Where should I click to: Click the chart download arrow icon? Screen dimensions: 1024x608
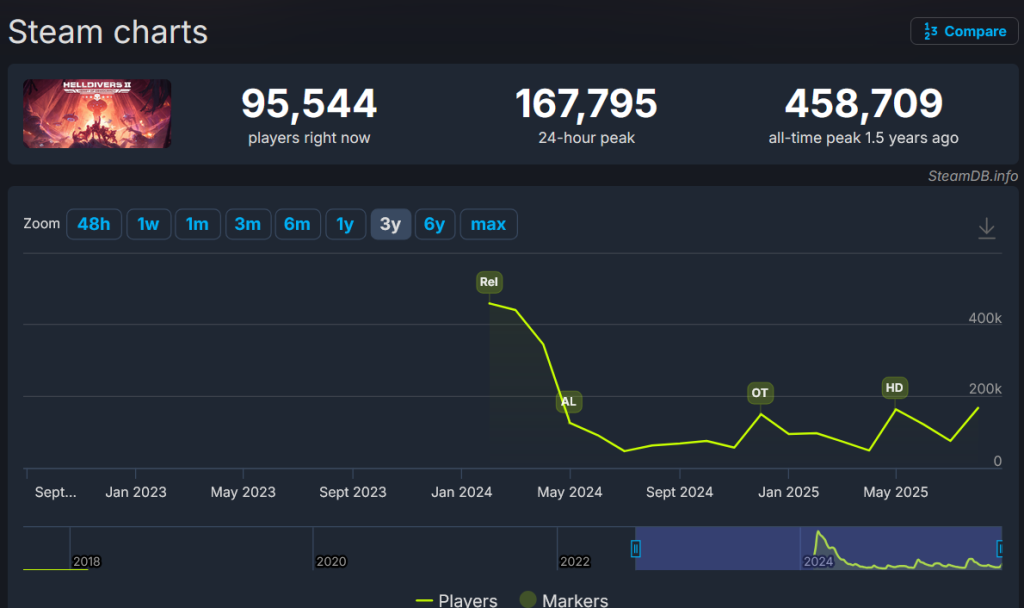(987, 228)
